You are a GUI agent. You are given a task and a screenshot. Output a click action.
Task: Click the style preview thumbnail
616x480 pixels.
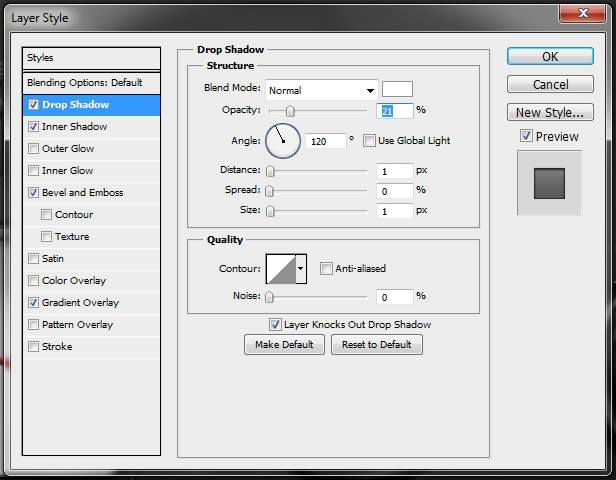tap(549, 183)
